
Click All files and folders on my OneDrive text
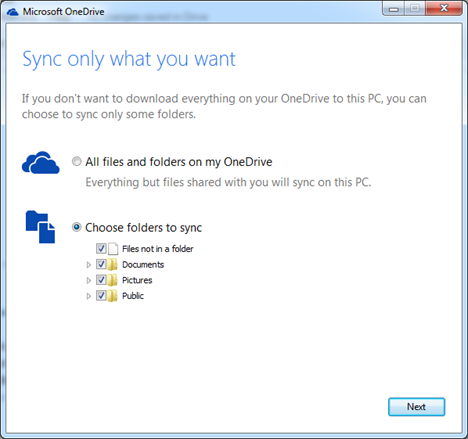(179, 162)
